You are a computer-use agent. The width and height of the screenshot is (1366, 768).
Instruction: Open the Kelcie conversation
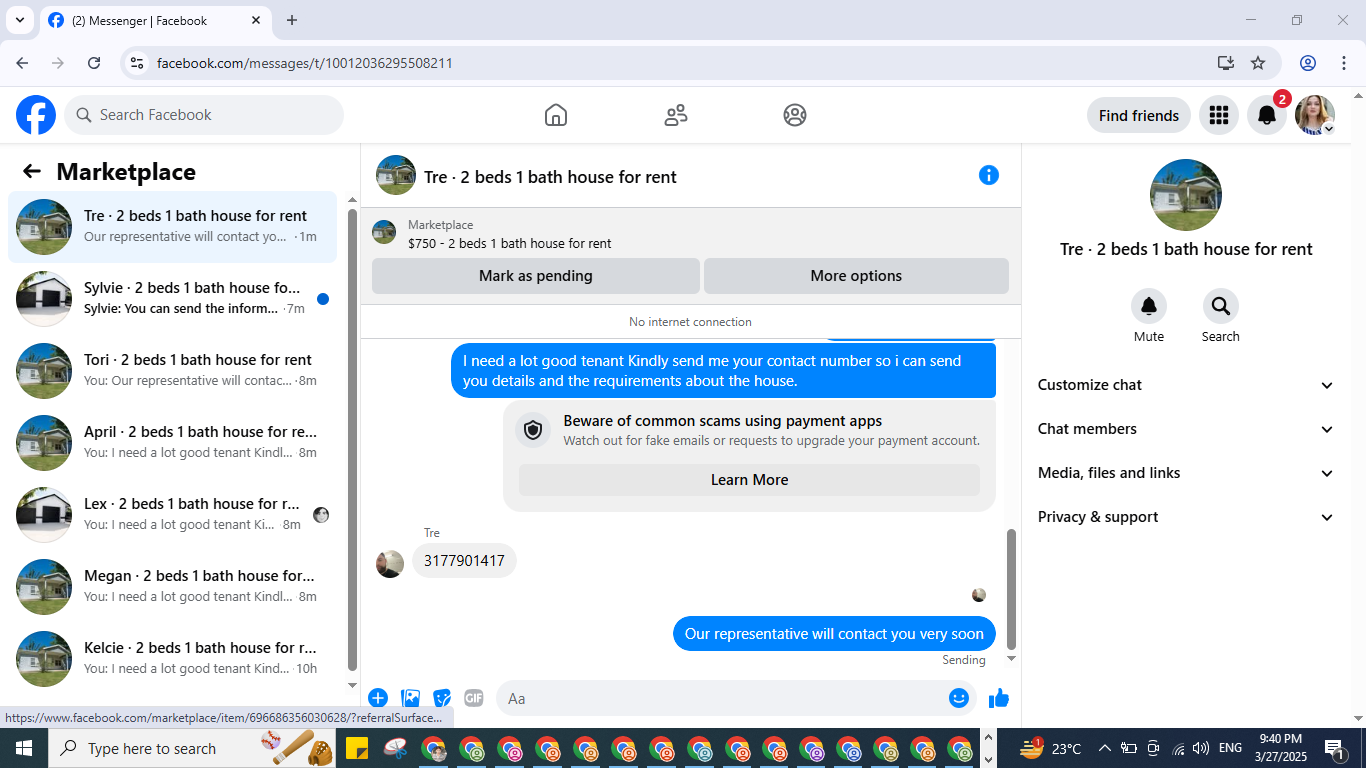coord(173,659)
